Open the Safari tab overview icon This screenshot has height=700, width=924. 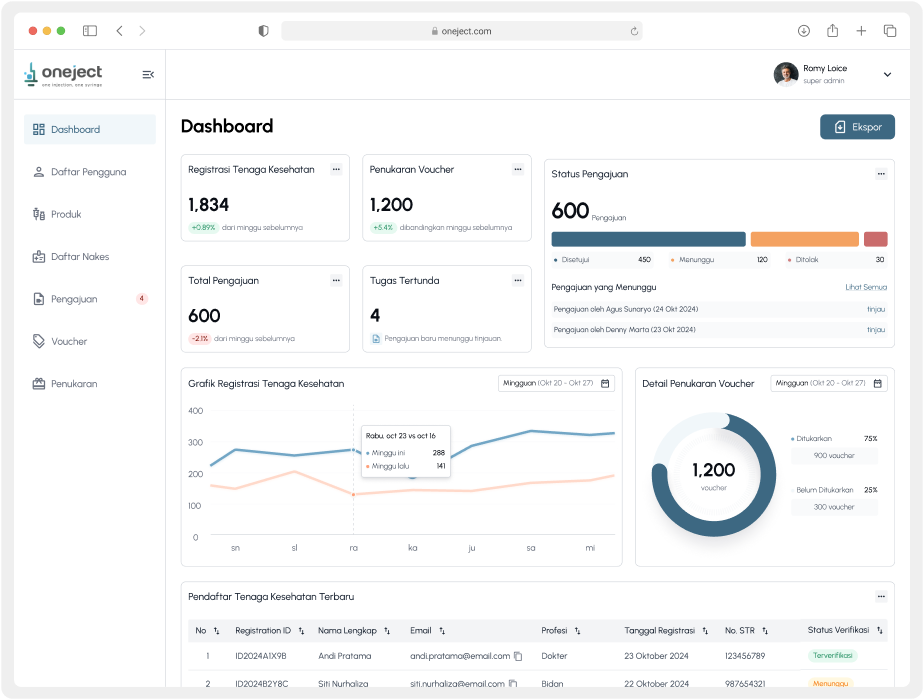pos(890,31)
